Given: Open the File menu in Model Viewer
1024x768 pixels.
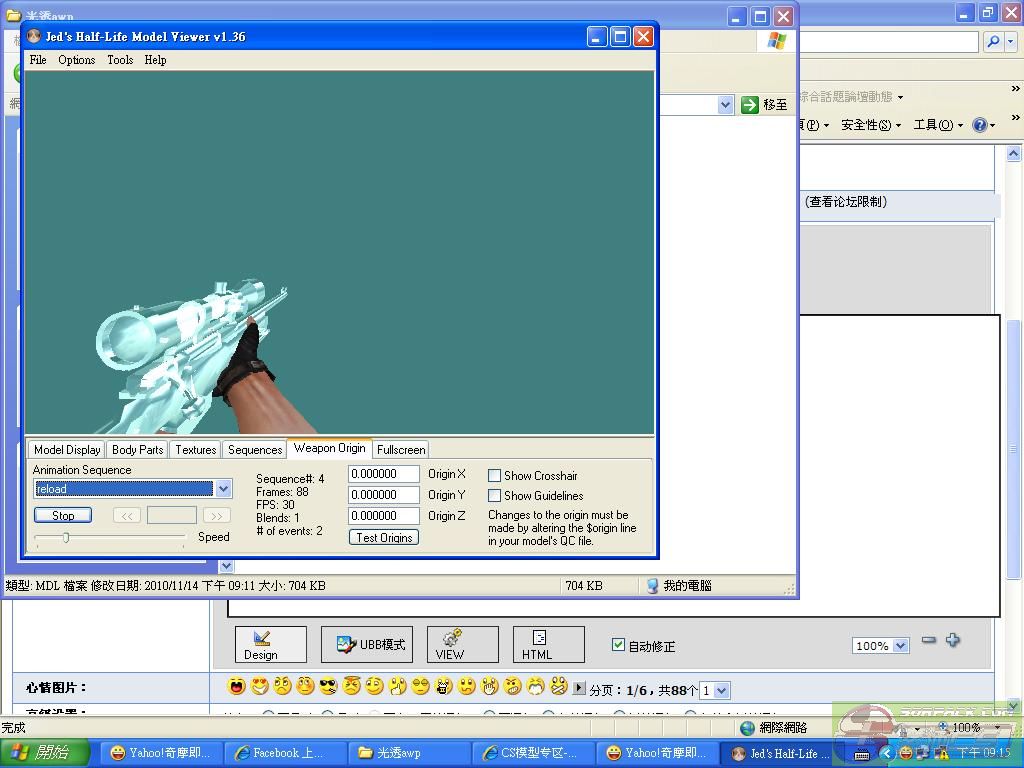Looking at the screenshot, I should click(38, 59).
